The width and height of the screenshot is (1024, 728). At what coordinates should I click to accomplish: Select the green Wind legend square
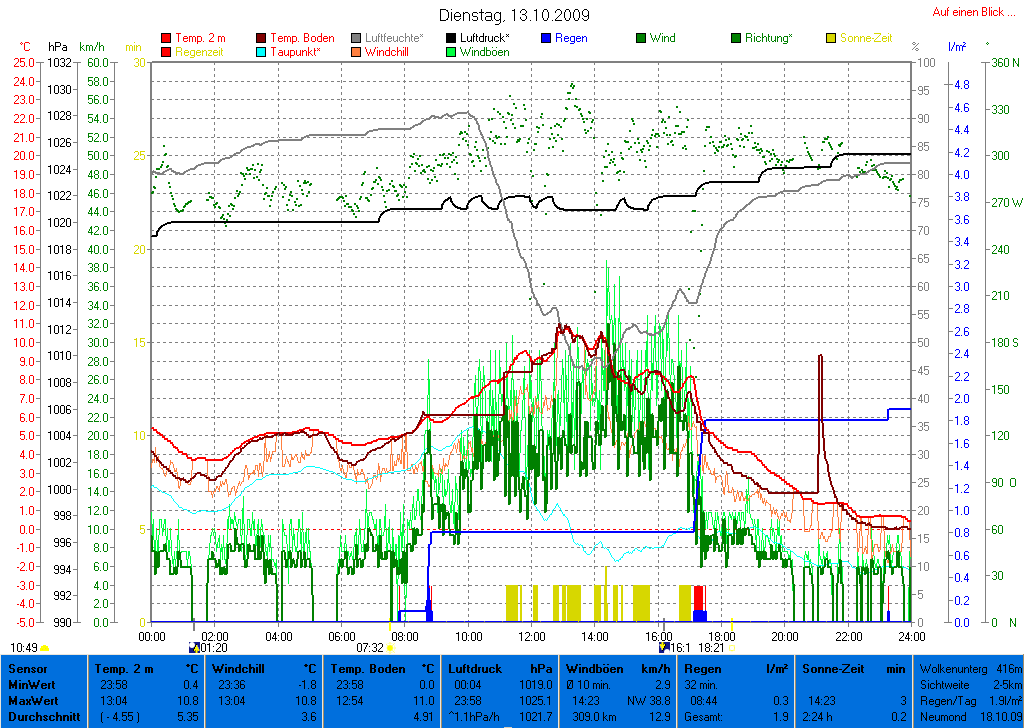(x=642, y=38)
